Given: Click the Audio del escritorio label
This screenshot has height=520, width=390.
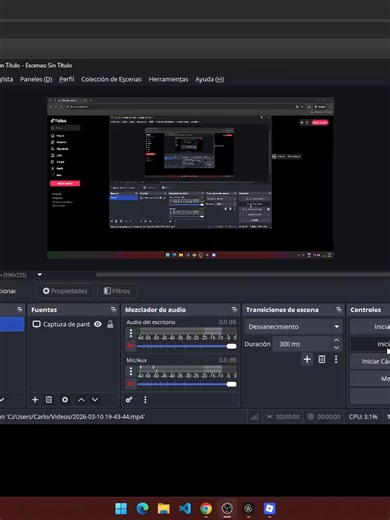Looking at the screenshot, I should [x=151, y=322].
